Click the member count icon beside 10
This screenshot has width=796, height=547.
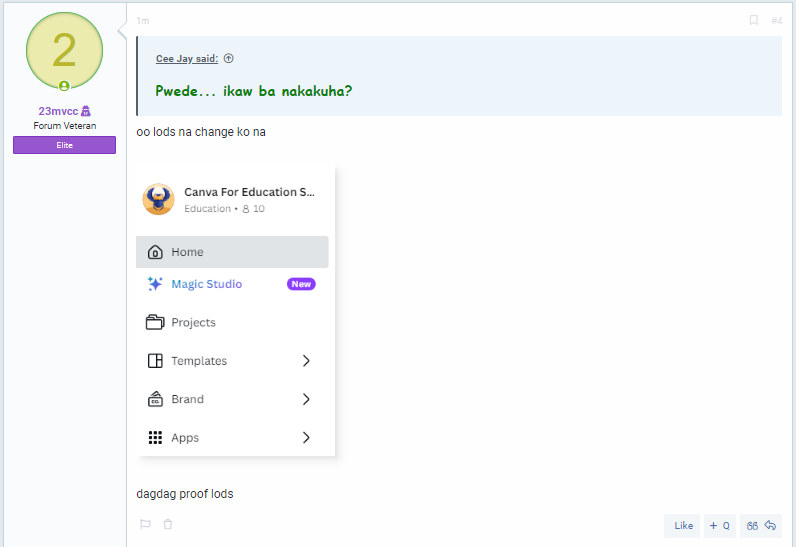246,209
